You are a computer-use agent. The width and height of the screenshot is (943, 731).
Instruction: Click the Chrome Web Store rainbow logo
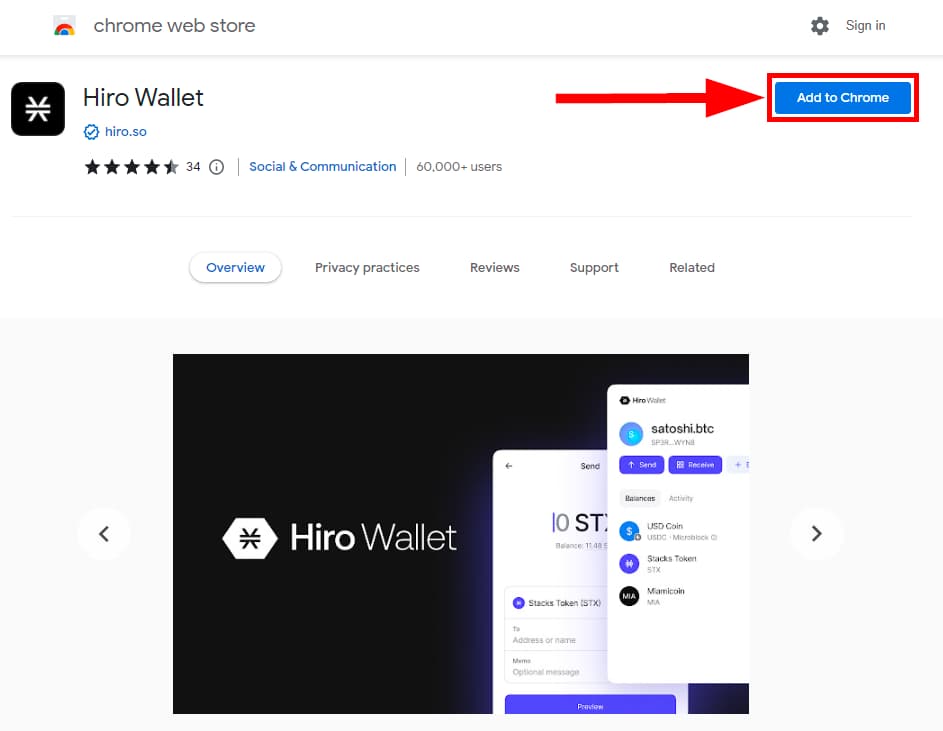point(64,26)
